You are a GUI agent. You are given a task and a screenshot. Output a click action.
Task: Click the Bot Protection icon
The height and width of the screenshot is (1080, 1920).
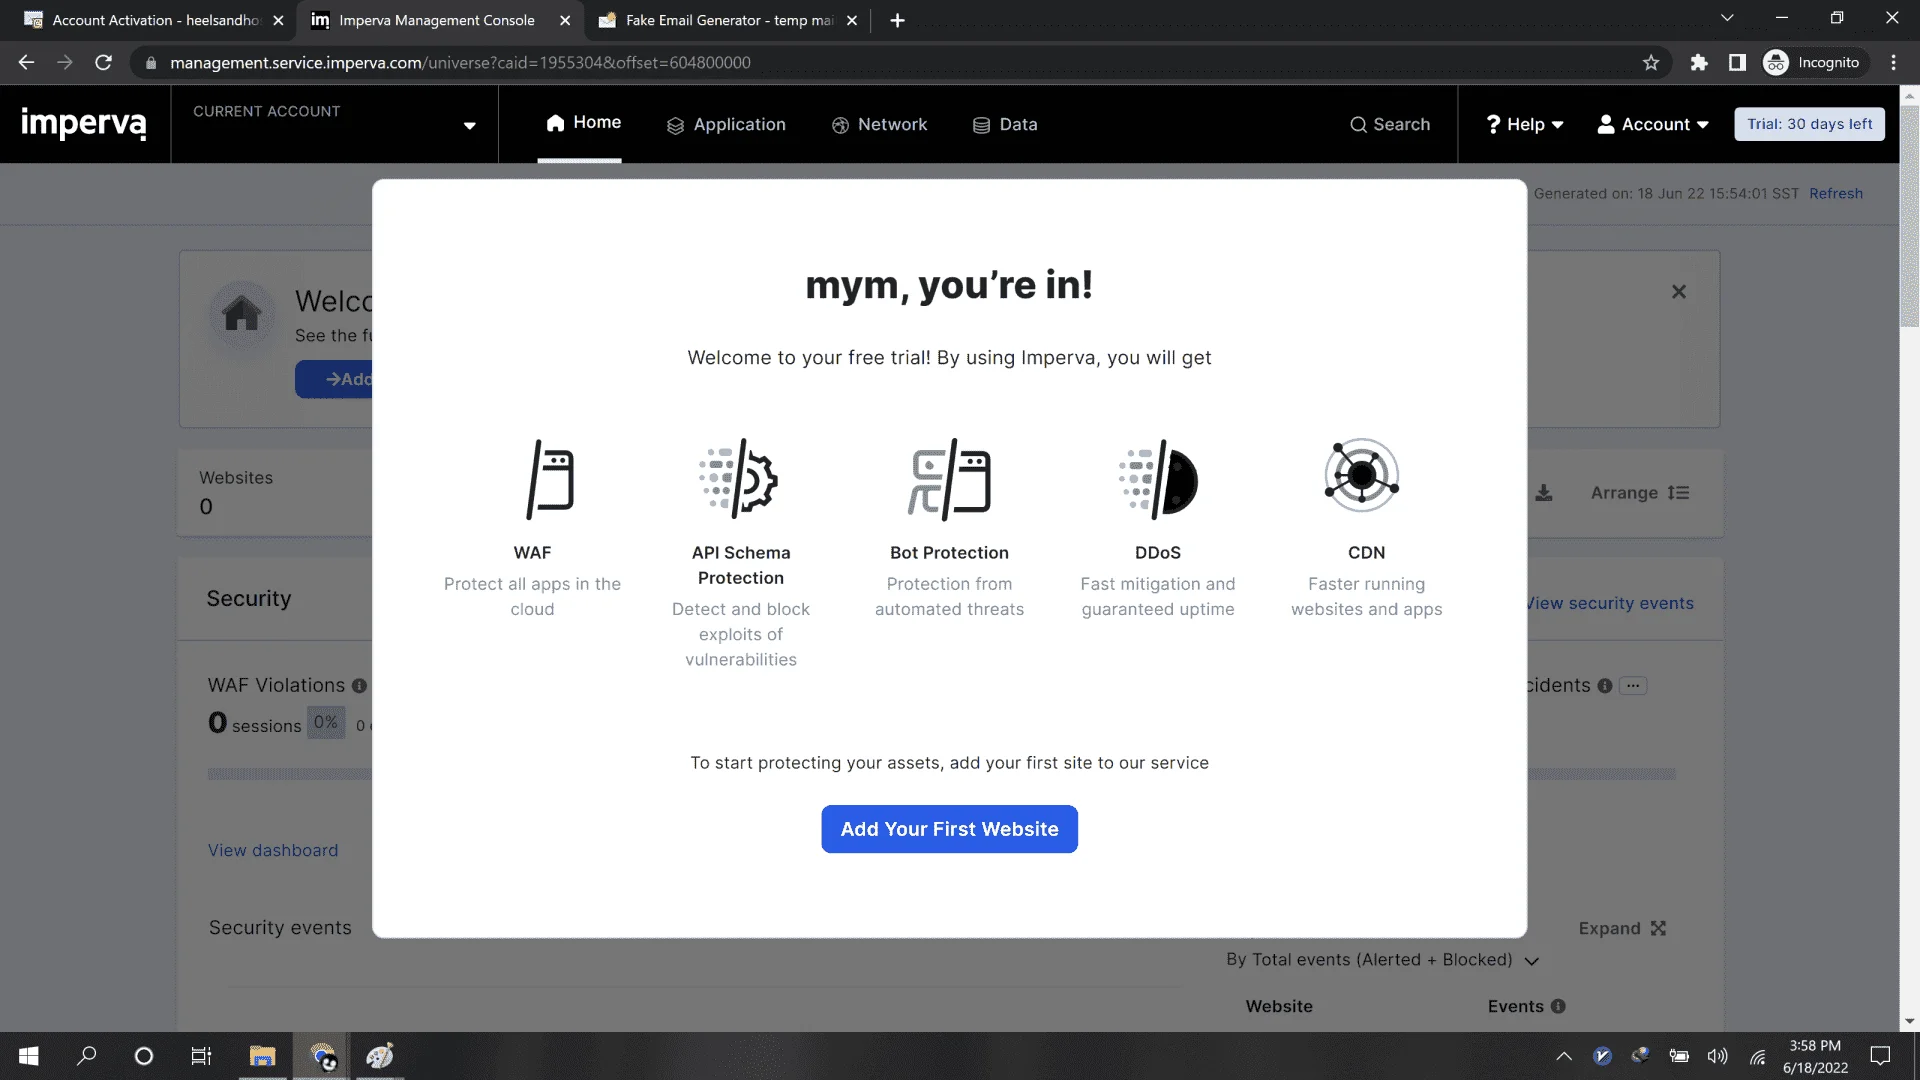(x=949, y=479)
